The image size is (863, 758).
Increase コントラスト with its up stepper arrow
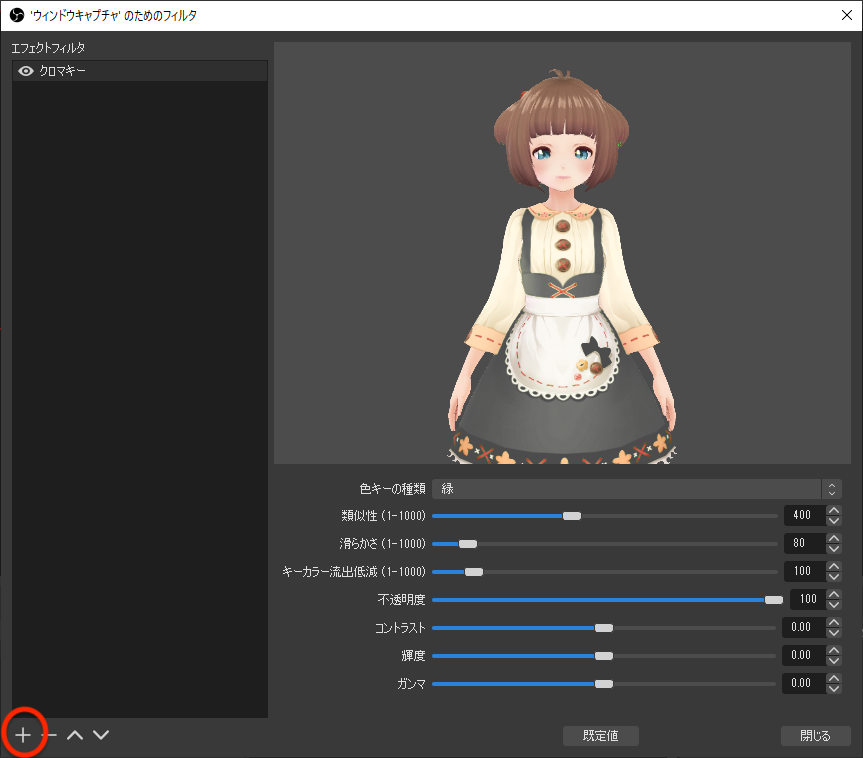(834, 622)
